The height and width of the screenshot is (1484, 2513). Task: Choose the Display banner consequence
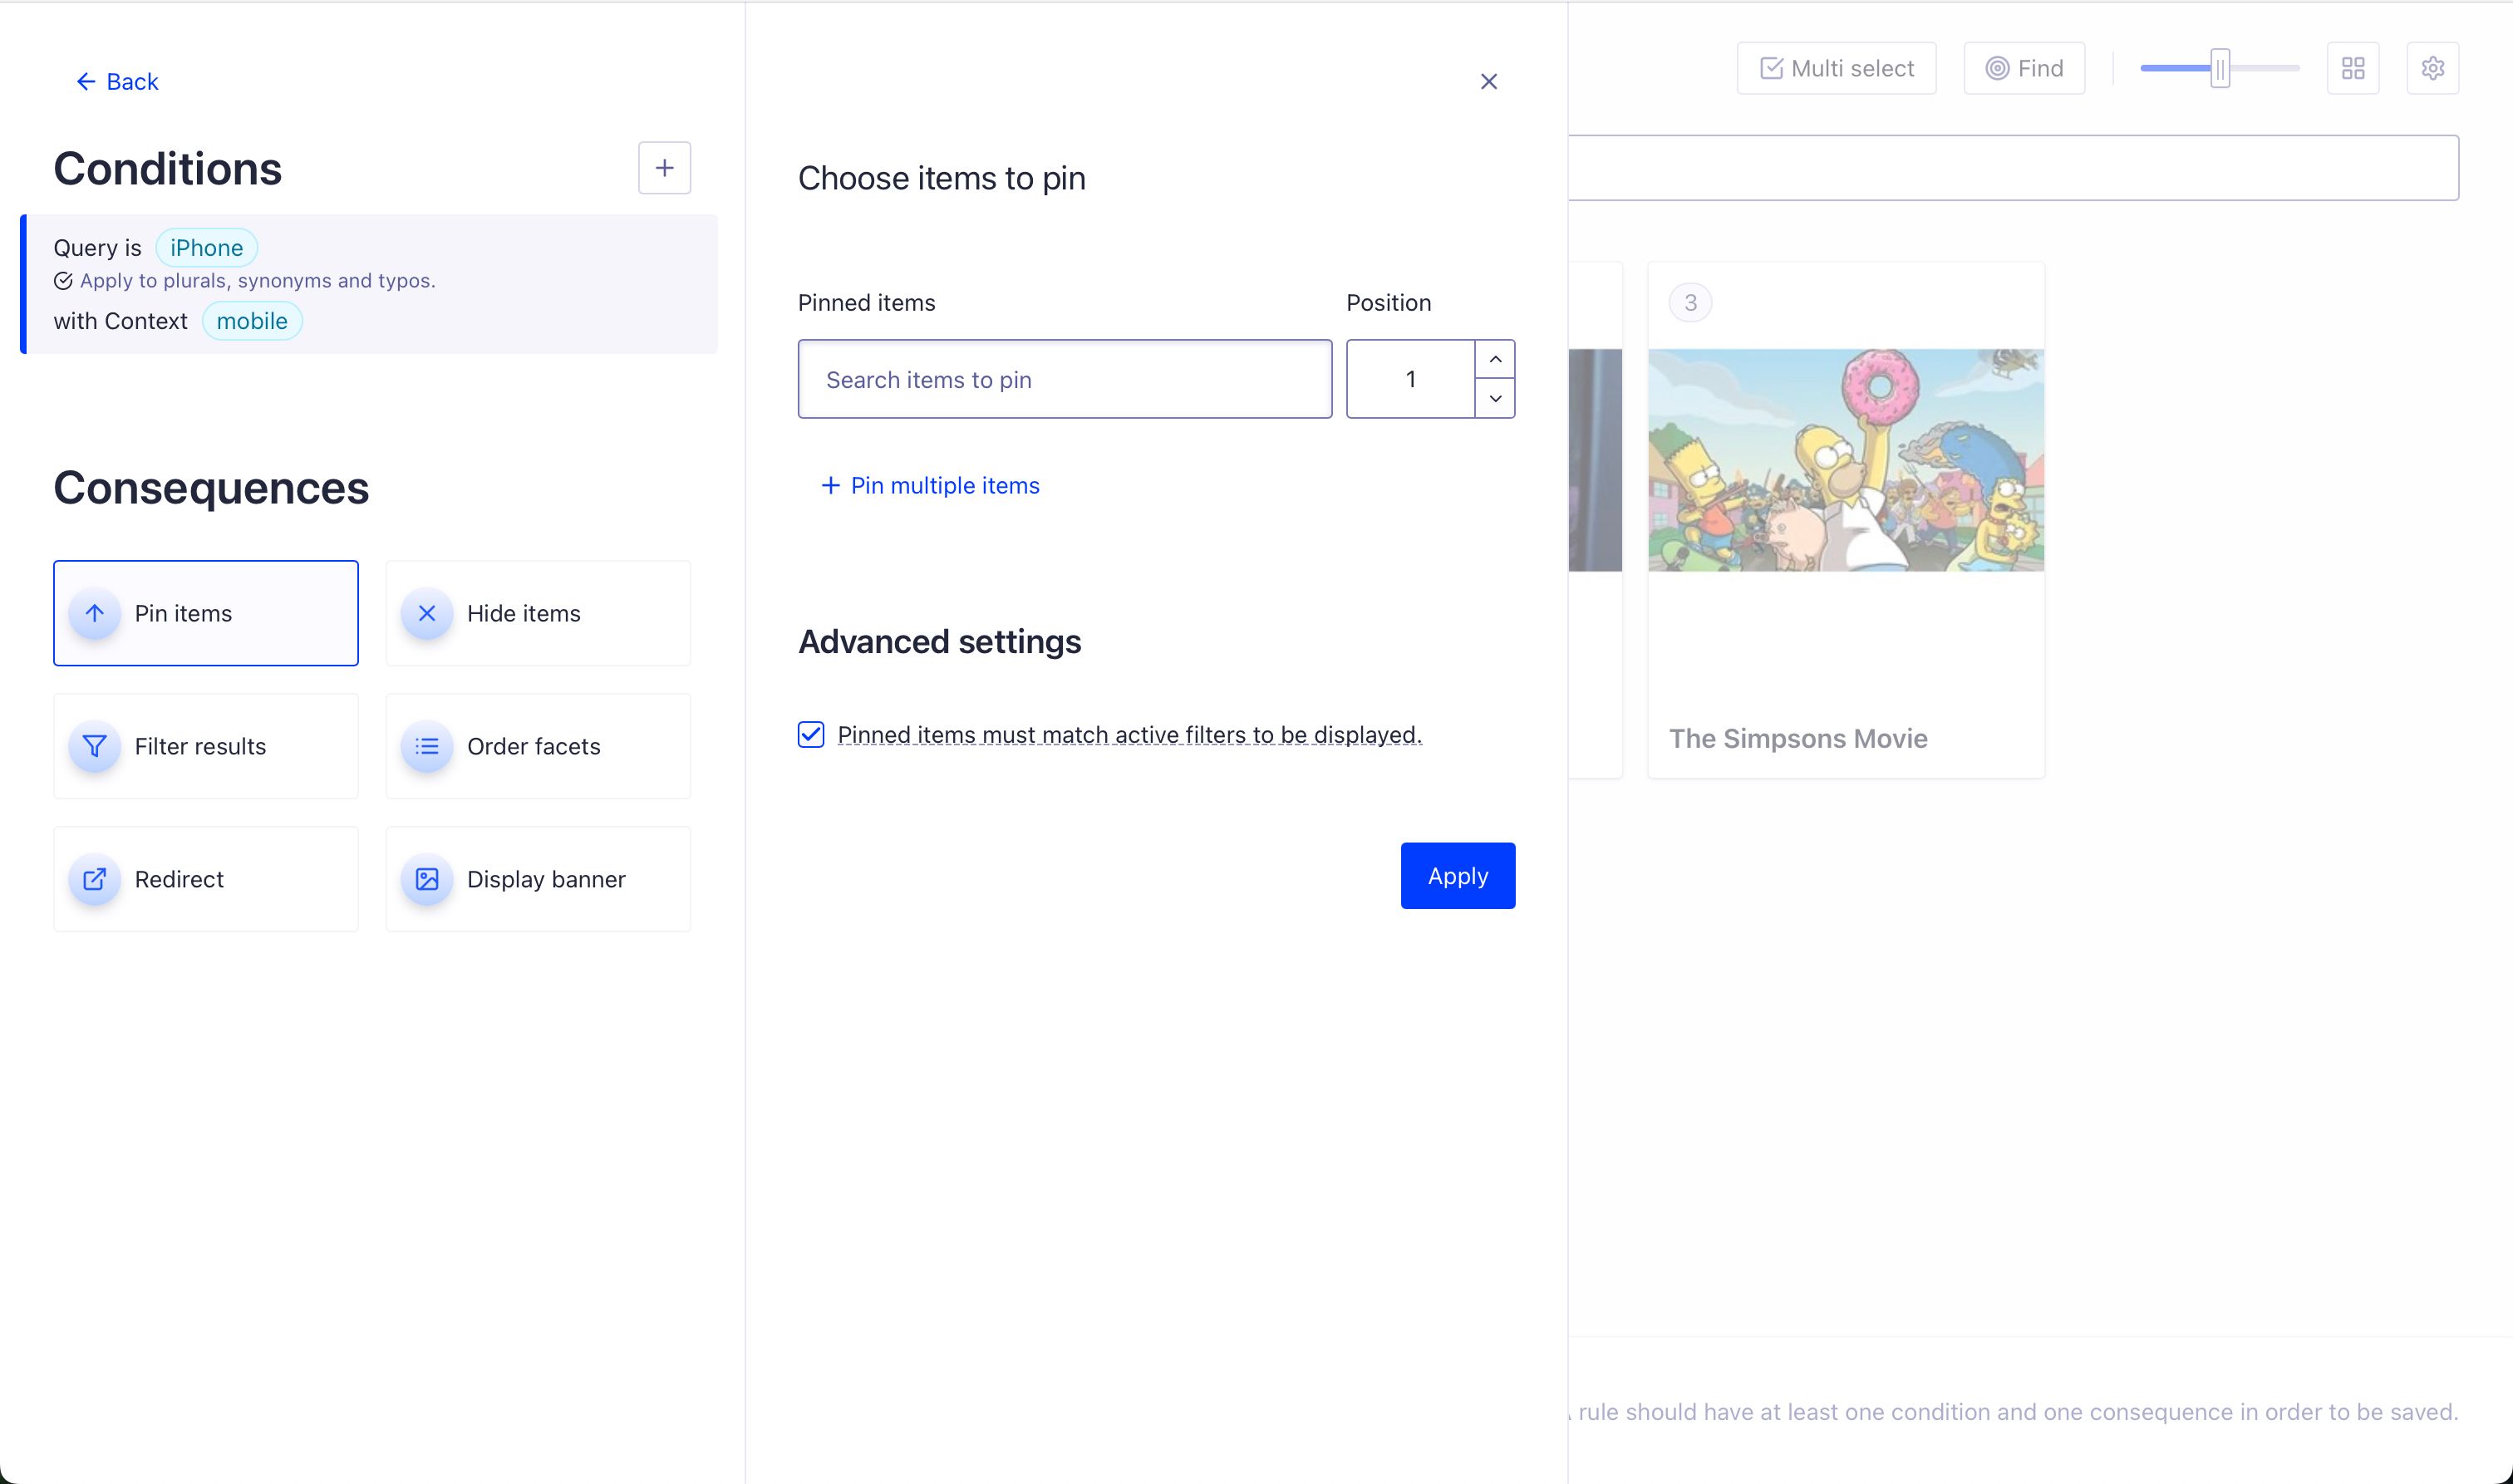537,879
